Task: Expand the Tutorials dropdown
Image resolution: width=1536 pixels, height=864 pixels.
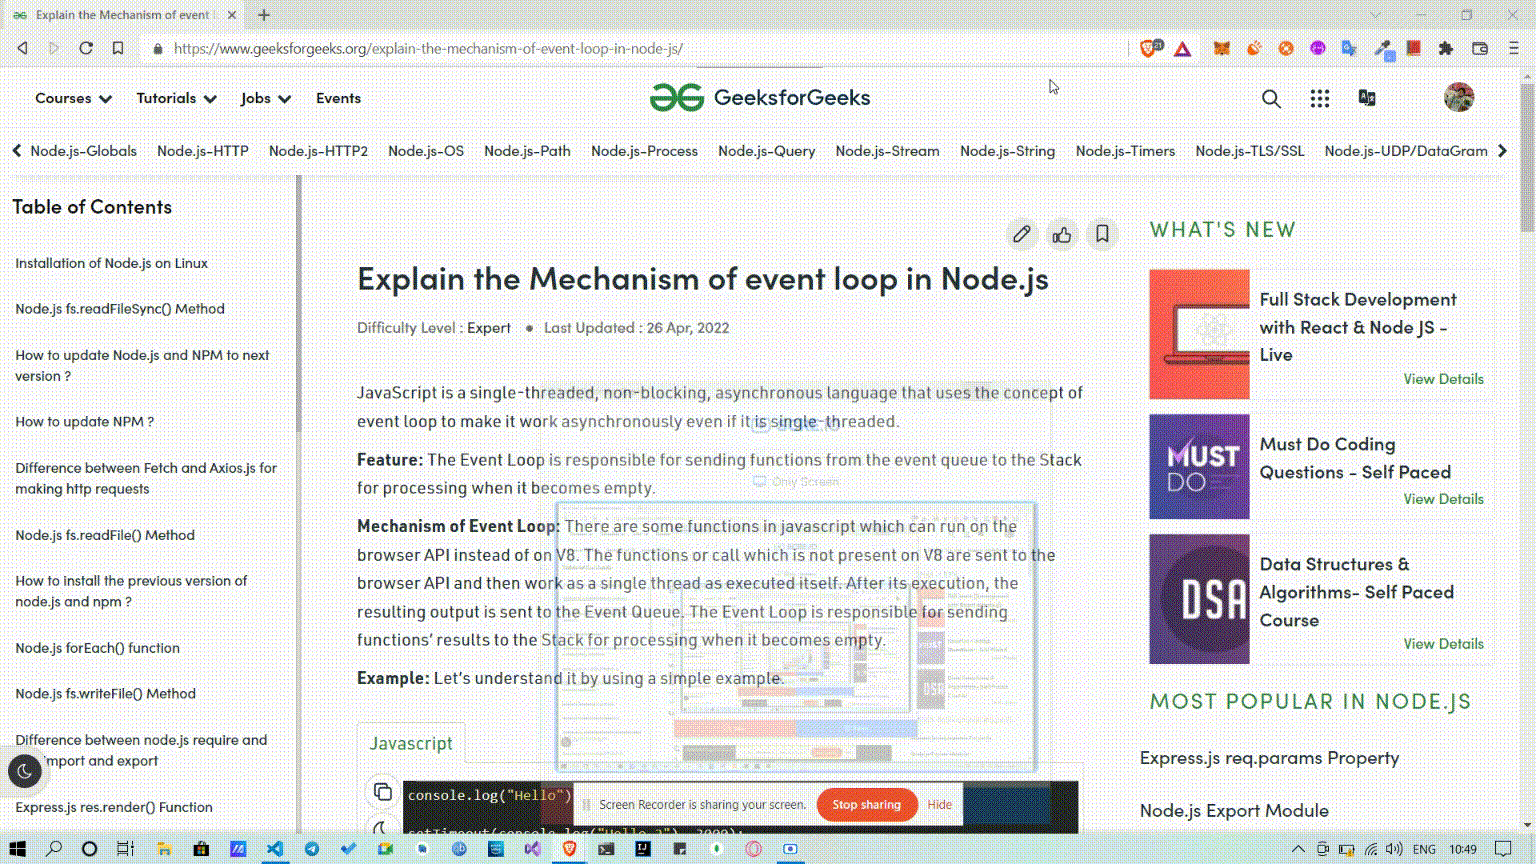Action: pos(176,98)
